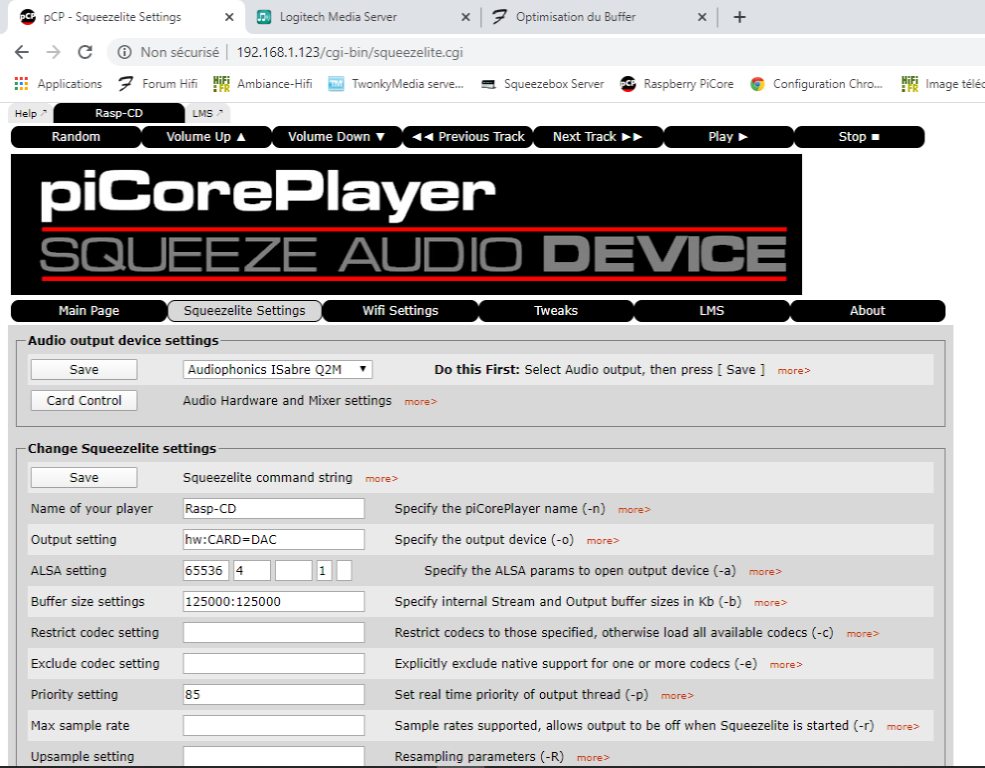
Task: Edit Name of your player field
Action: pos(274,509)
